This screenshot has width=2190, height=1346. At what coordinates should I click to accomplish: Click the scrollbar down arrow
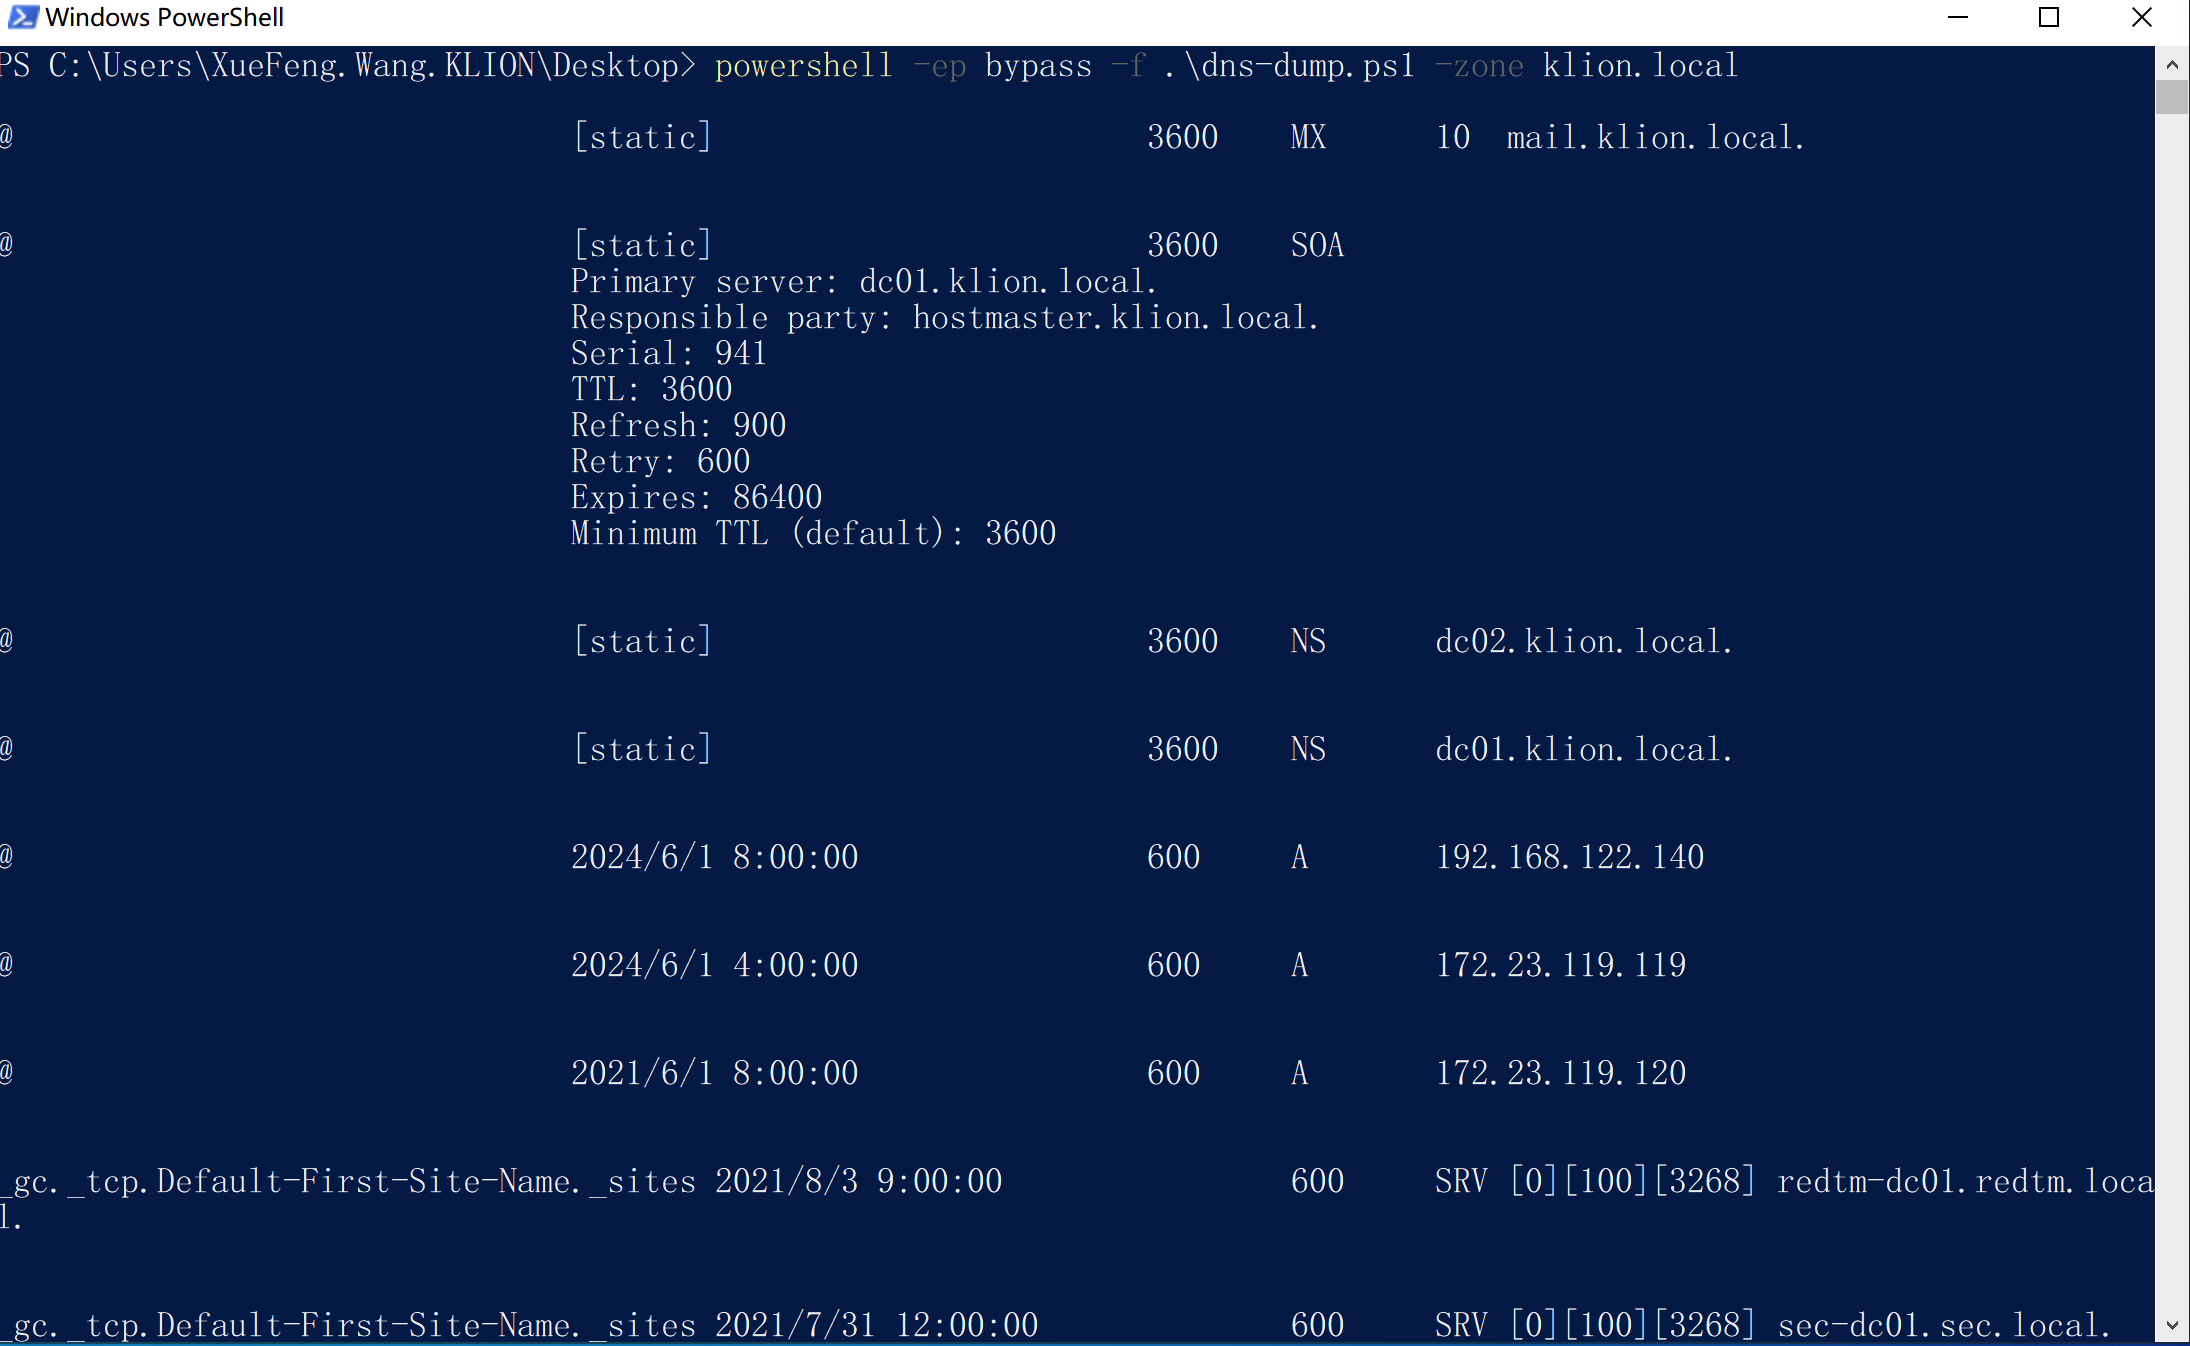(2172, 1327)
